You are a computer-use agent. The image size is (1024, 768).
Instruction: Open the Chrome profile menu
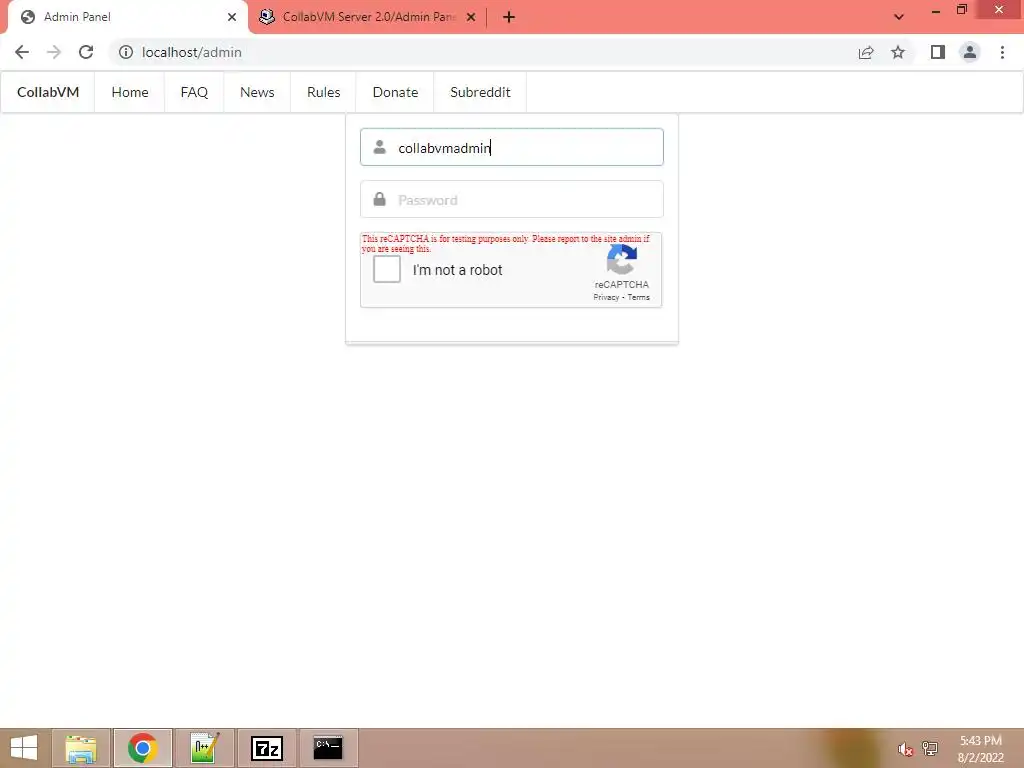970,52
